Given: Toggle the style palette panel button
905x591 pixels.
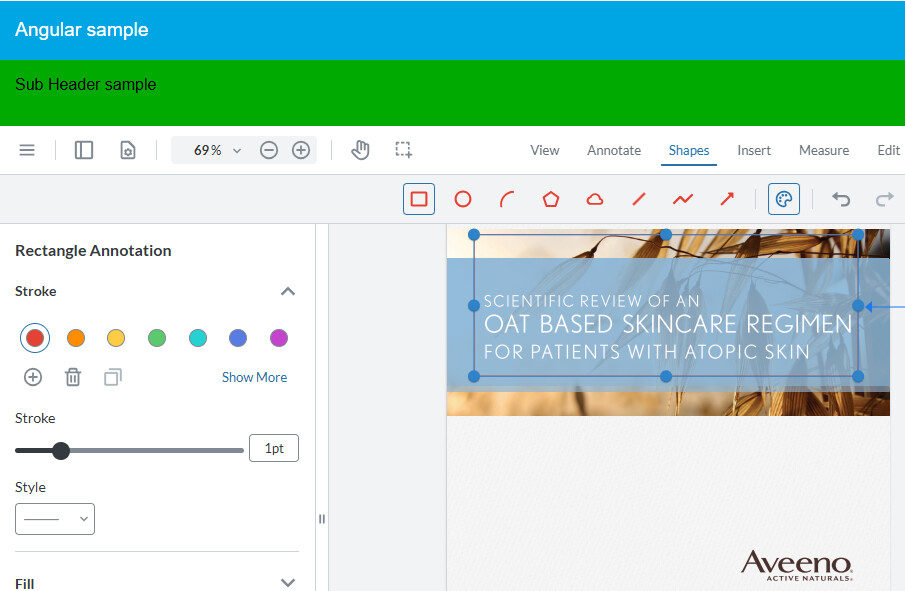Looking at the screenshot, I should [784, 199].
